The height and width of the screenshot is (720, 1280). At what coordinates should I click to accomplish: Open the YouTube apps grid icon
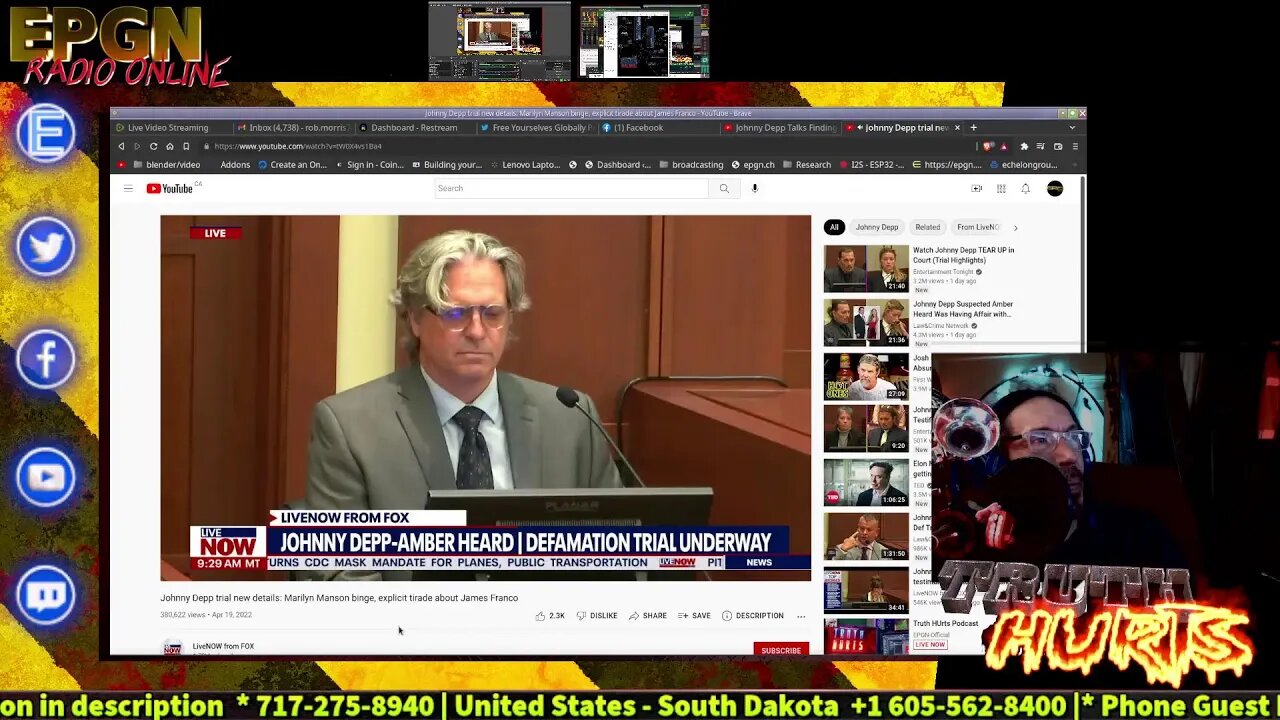[1001, 188]
